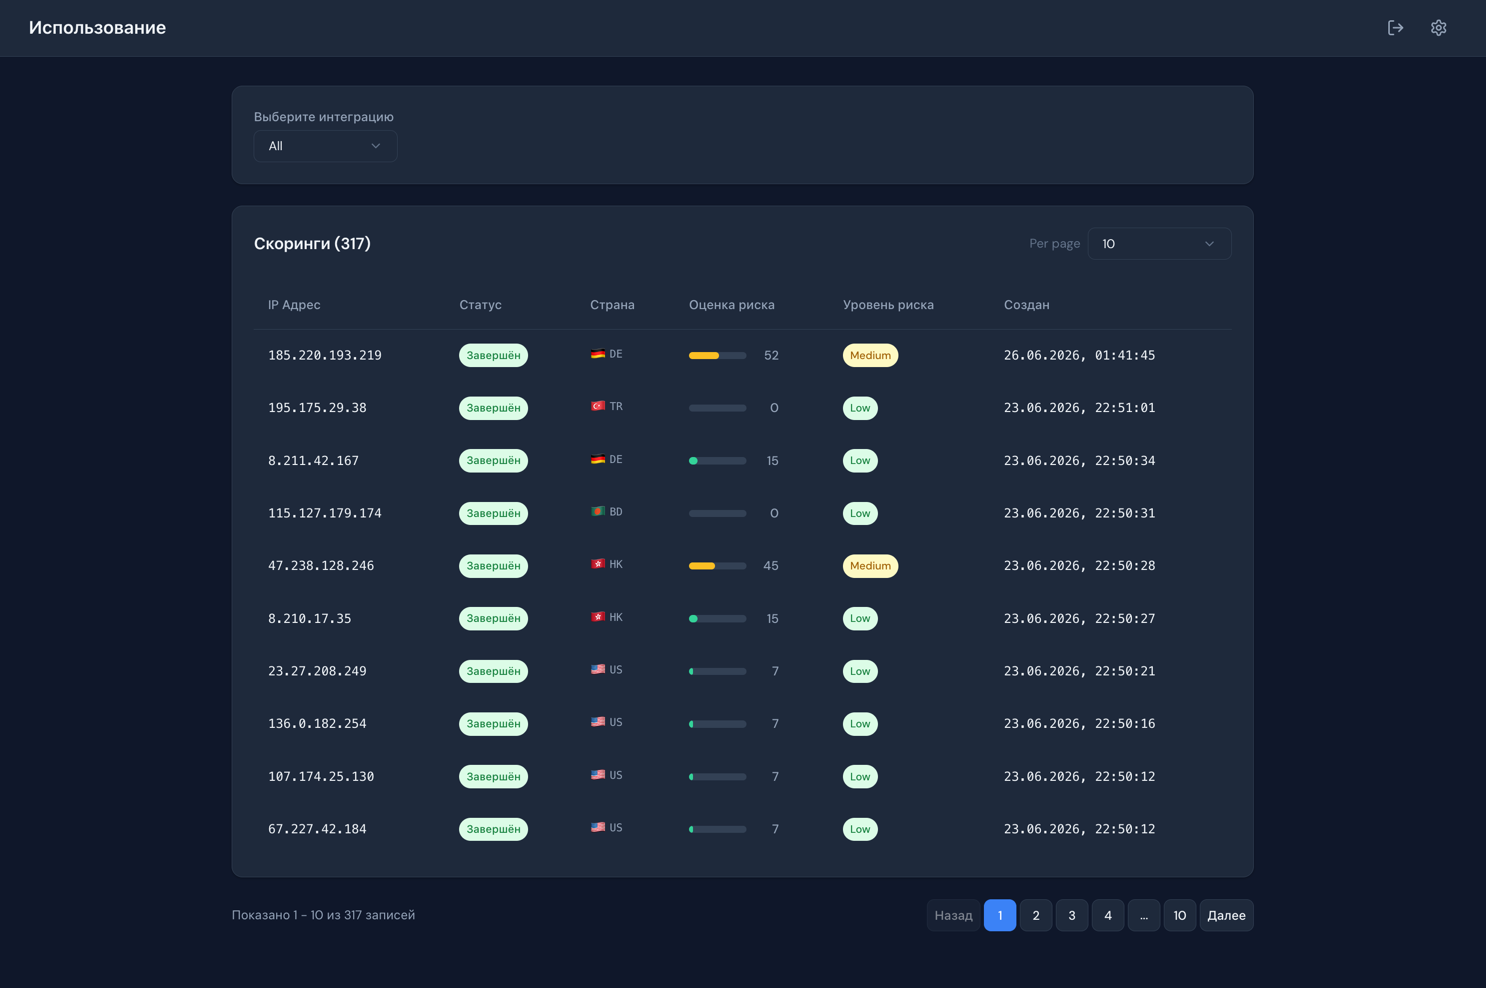
Task: Click the pagination ellipsis button
Action: 1144,915
